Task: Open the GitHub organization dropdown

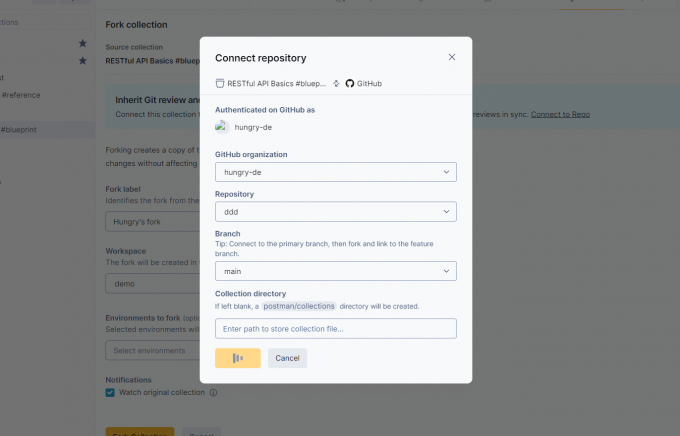Action: 336,172
